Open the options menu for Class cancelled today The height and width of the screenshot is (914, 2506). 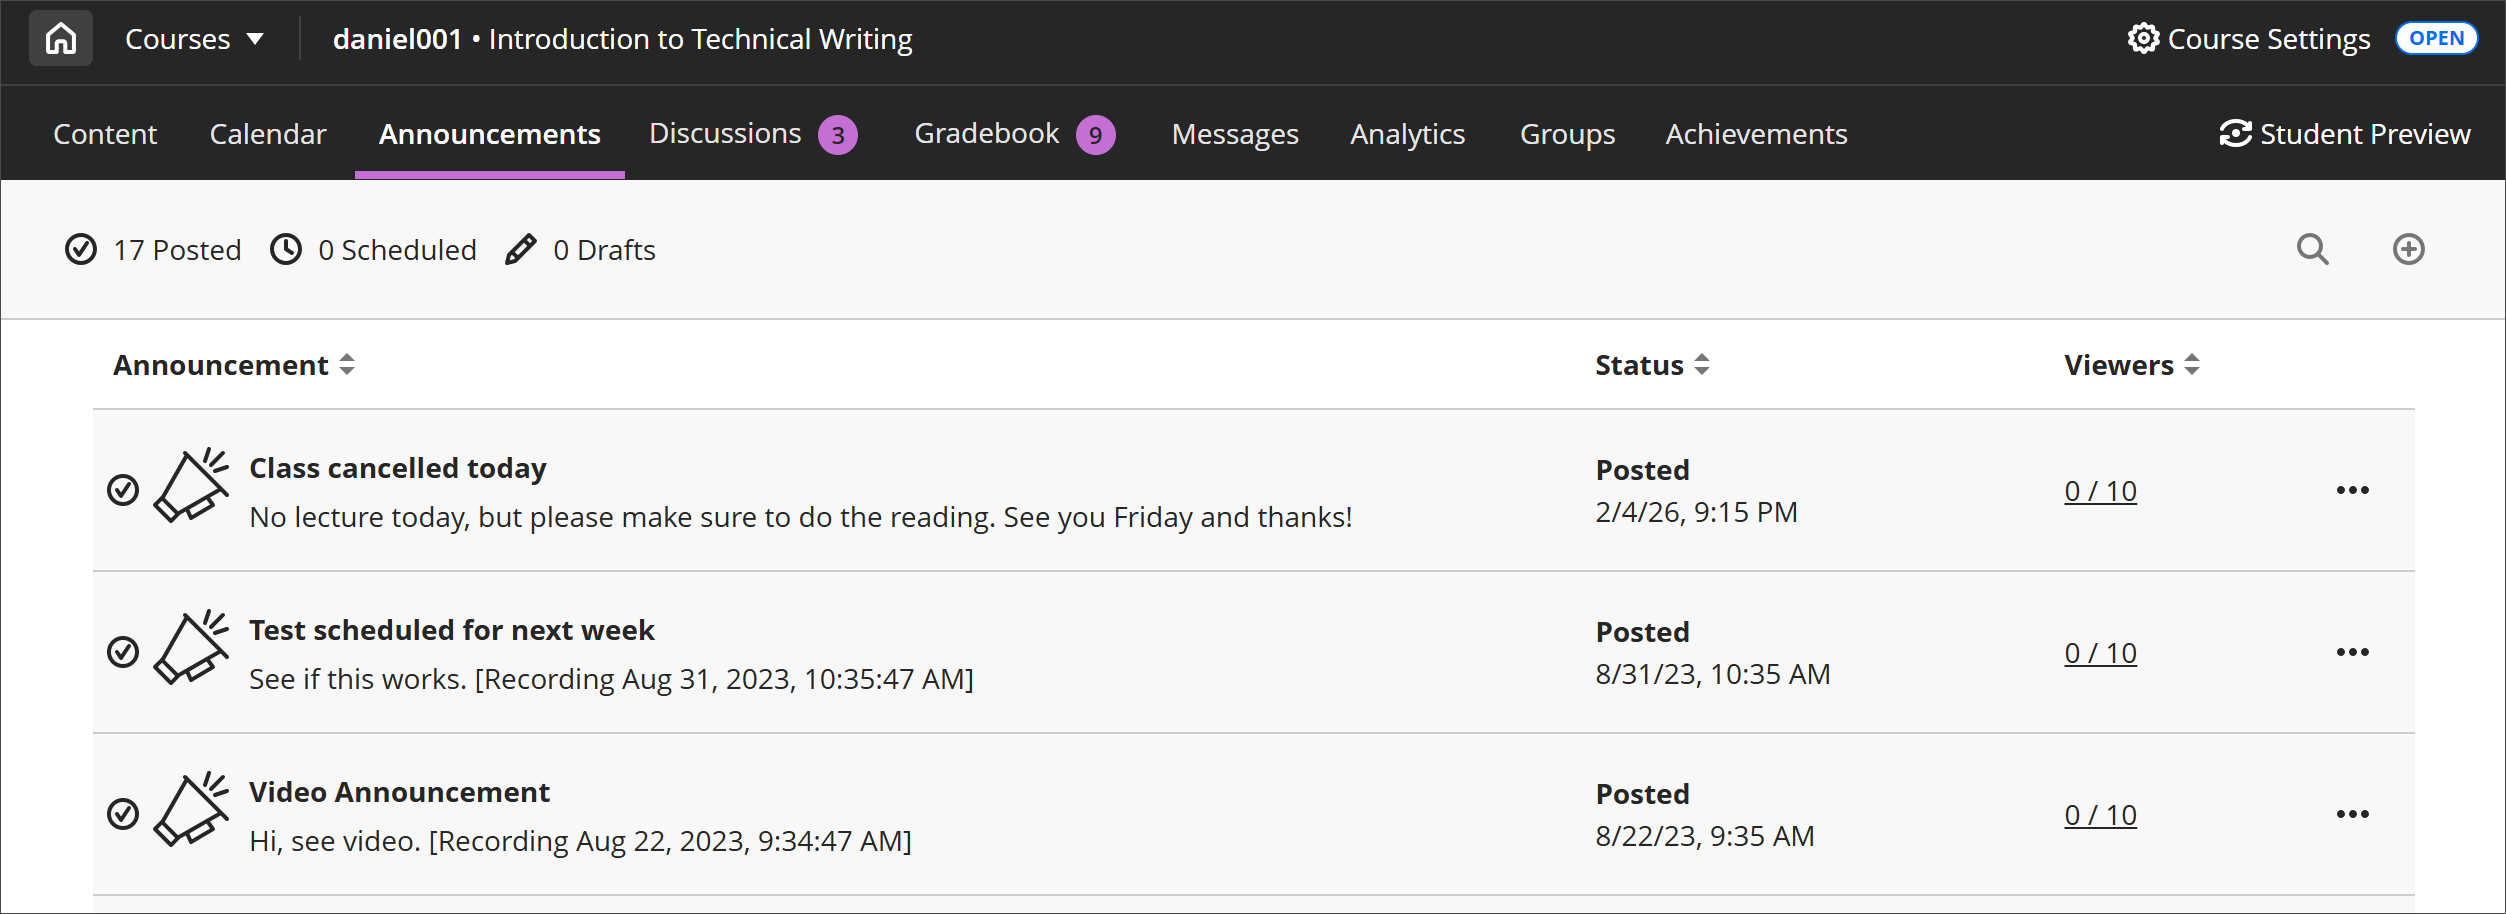pyautogui.click(x=2352, y=490)
